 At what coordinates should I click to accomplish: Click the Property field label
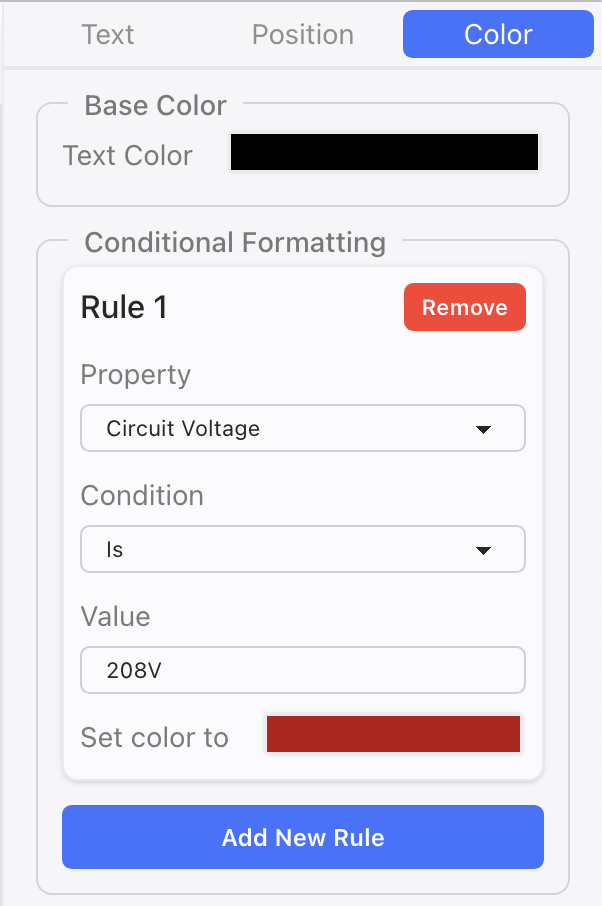(x=135, y=375)
